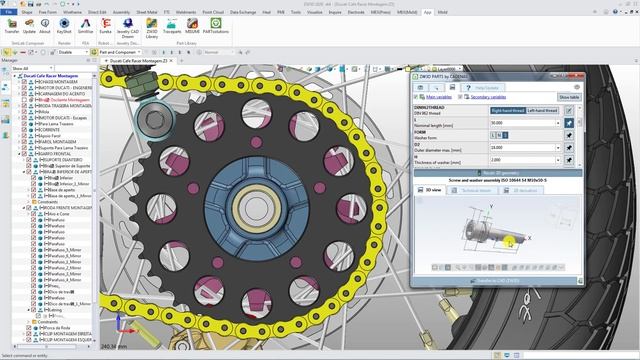This screenshot has width=640, height=360.
Task: Click the Transfer icon in the ribbon
Action: point(12,26)
